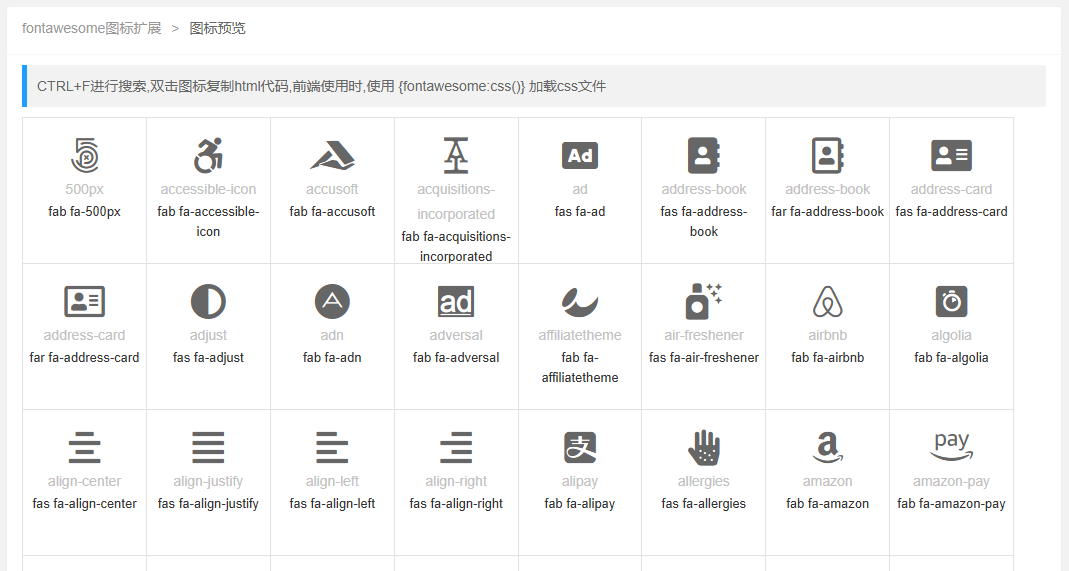The height and width of the screenshot is (571, 1069).
Task: Select the amazon-pay icon
Action: point(951,445)
